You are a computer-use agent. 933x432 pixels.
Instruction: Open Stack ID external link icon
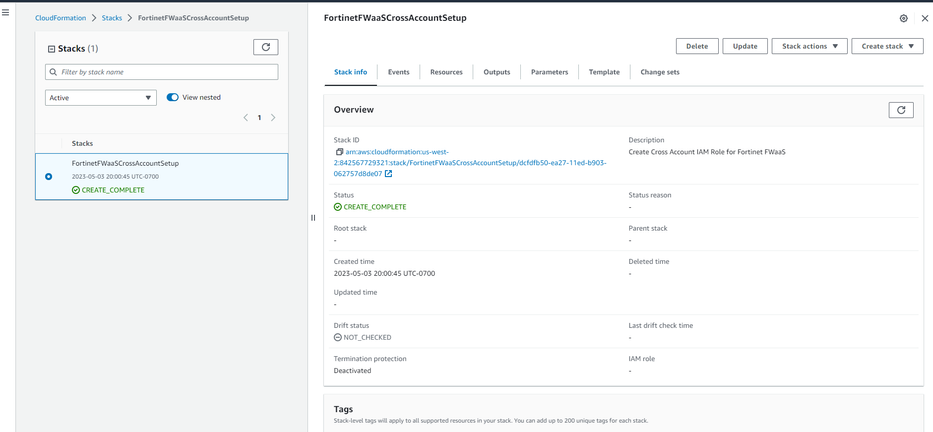[x=389, y=174]
